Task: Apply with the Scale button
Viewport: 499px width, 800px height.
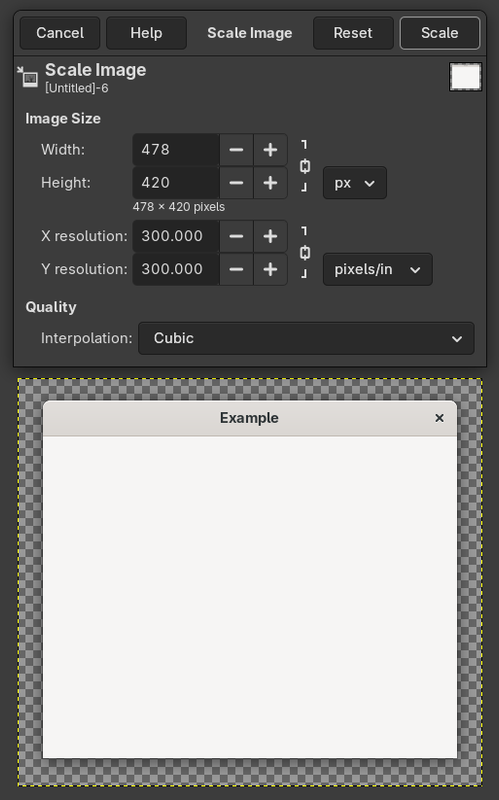Action: (x=439, y=33)
